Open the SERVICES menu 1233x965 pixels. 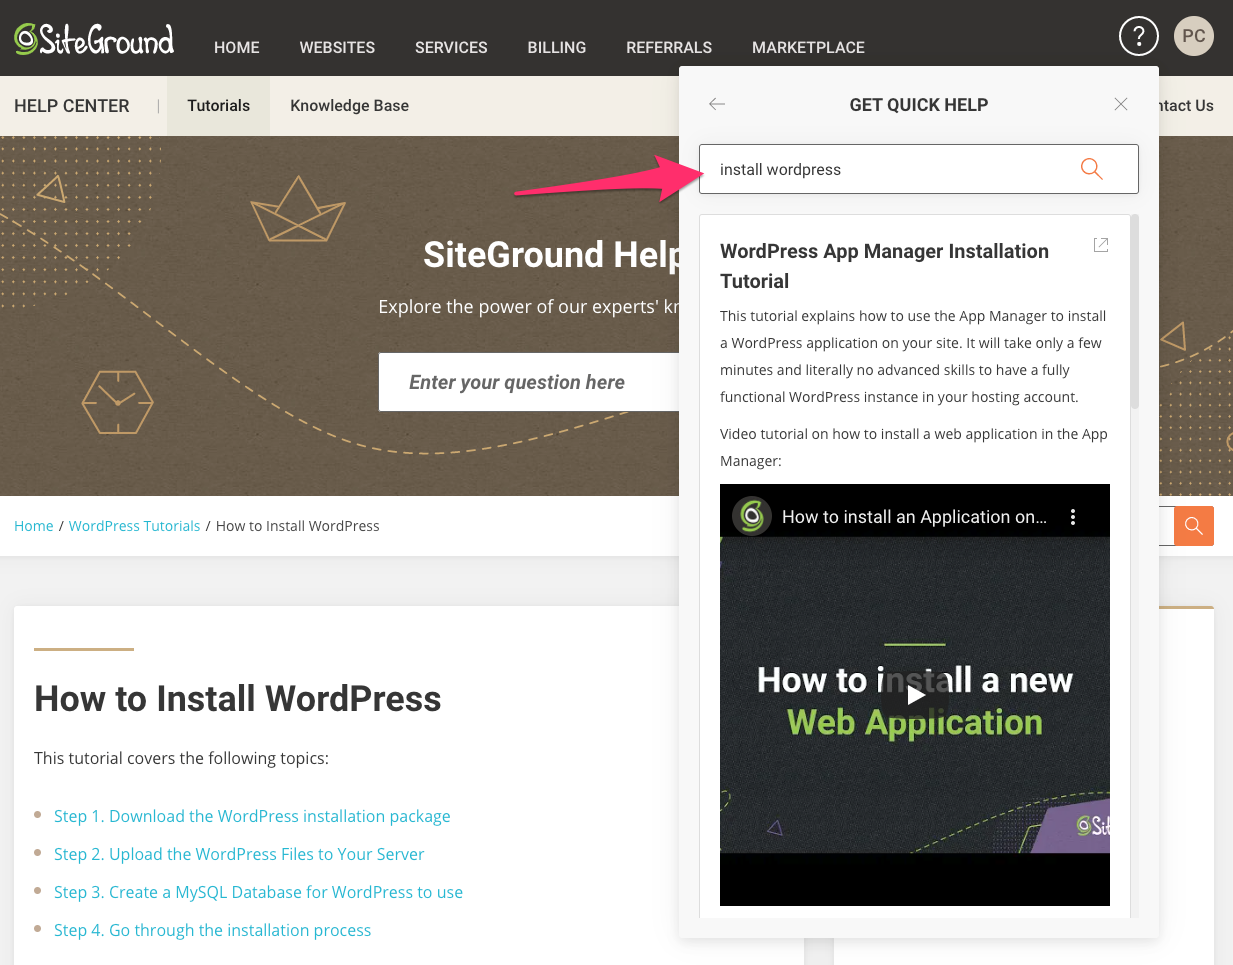(x=451, y=47)
